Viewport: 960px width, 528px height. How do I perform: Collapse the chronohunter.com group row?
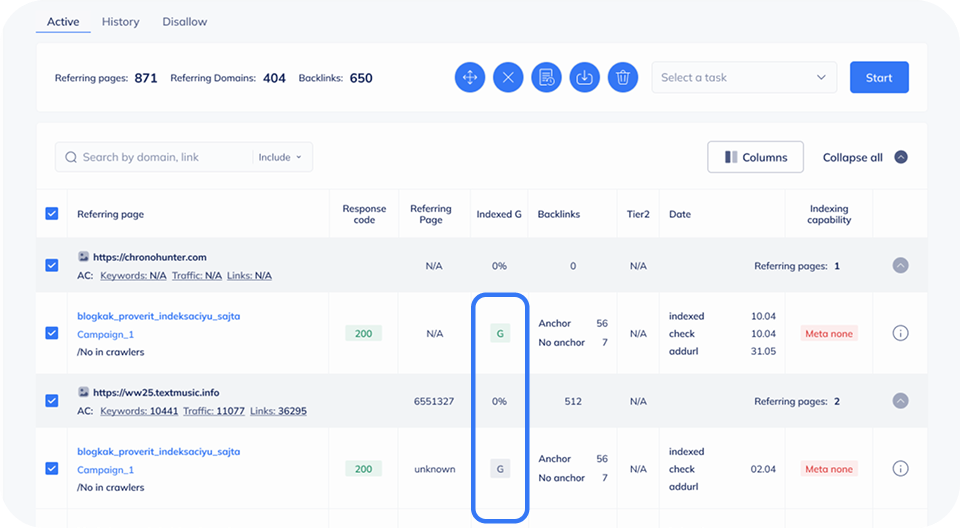tap(900, 266)
